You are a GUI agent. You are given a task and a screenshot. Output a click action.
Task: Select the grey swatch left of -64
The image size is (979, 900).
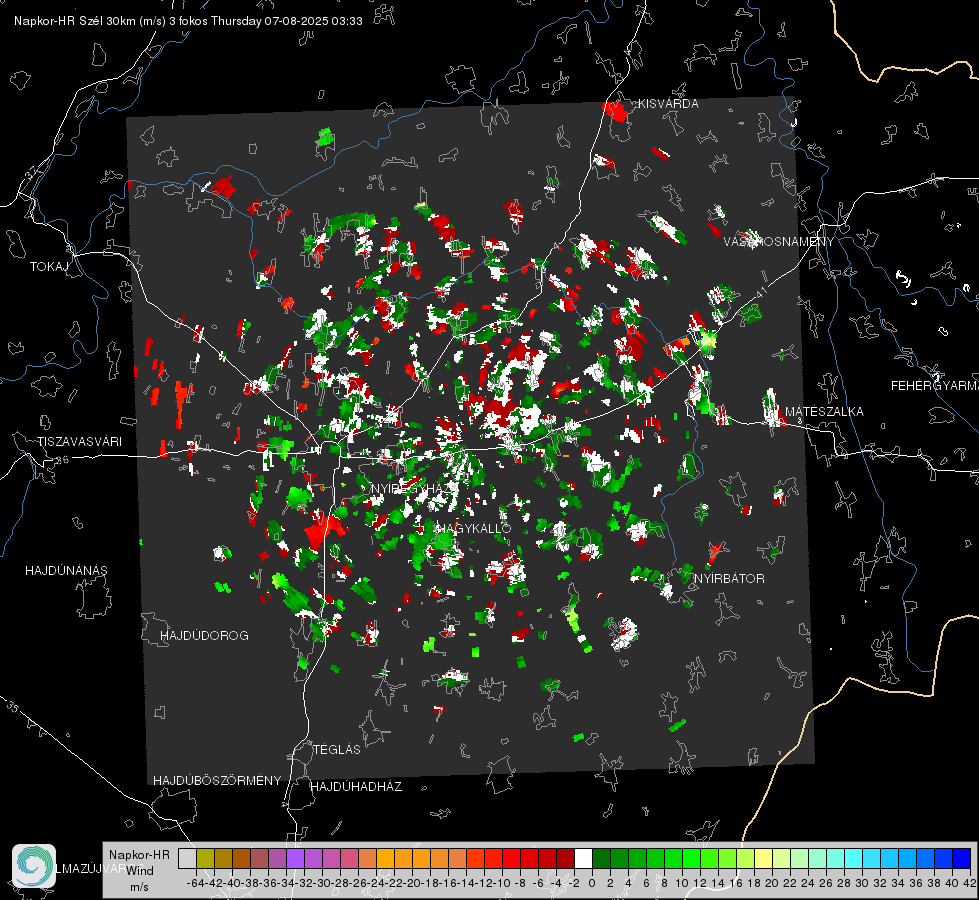[x=187, y=858]
